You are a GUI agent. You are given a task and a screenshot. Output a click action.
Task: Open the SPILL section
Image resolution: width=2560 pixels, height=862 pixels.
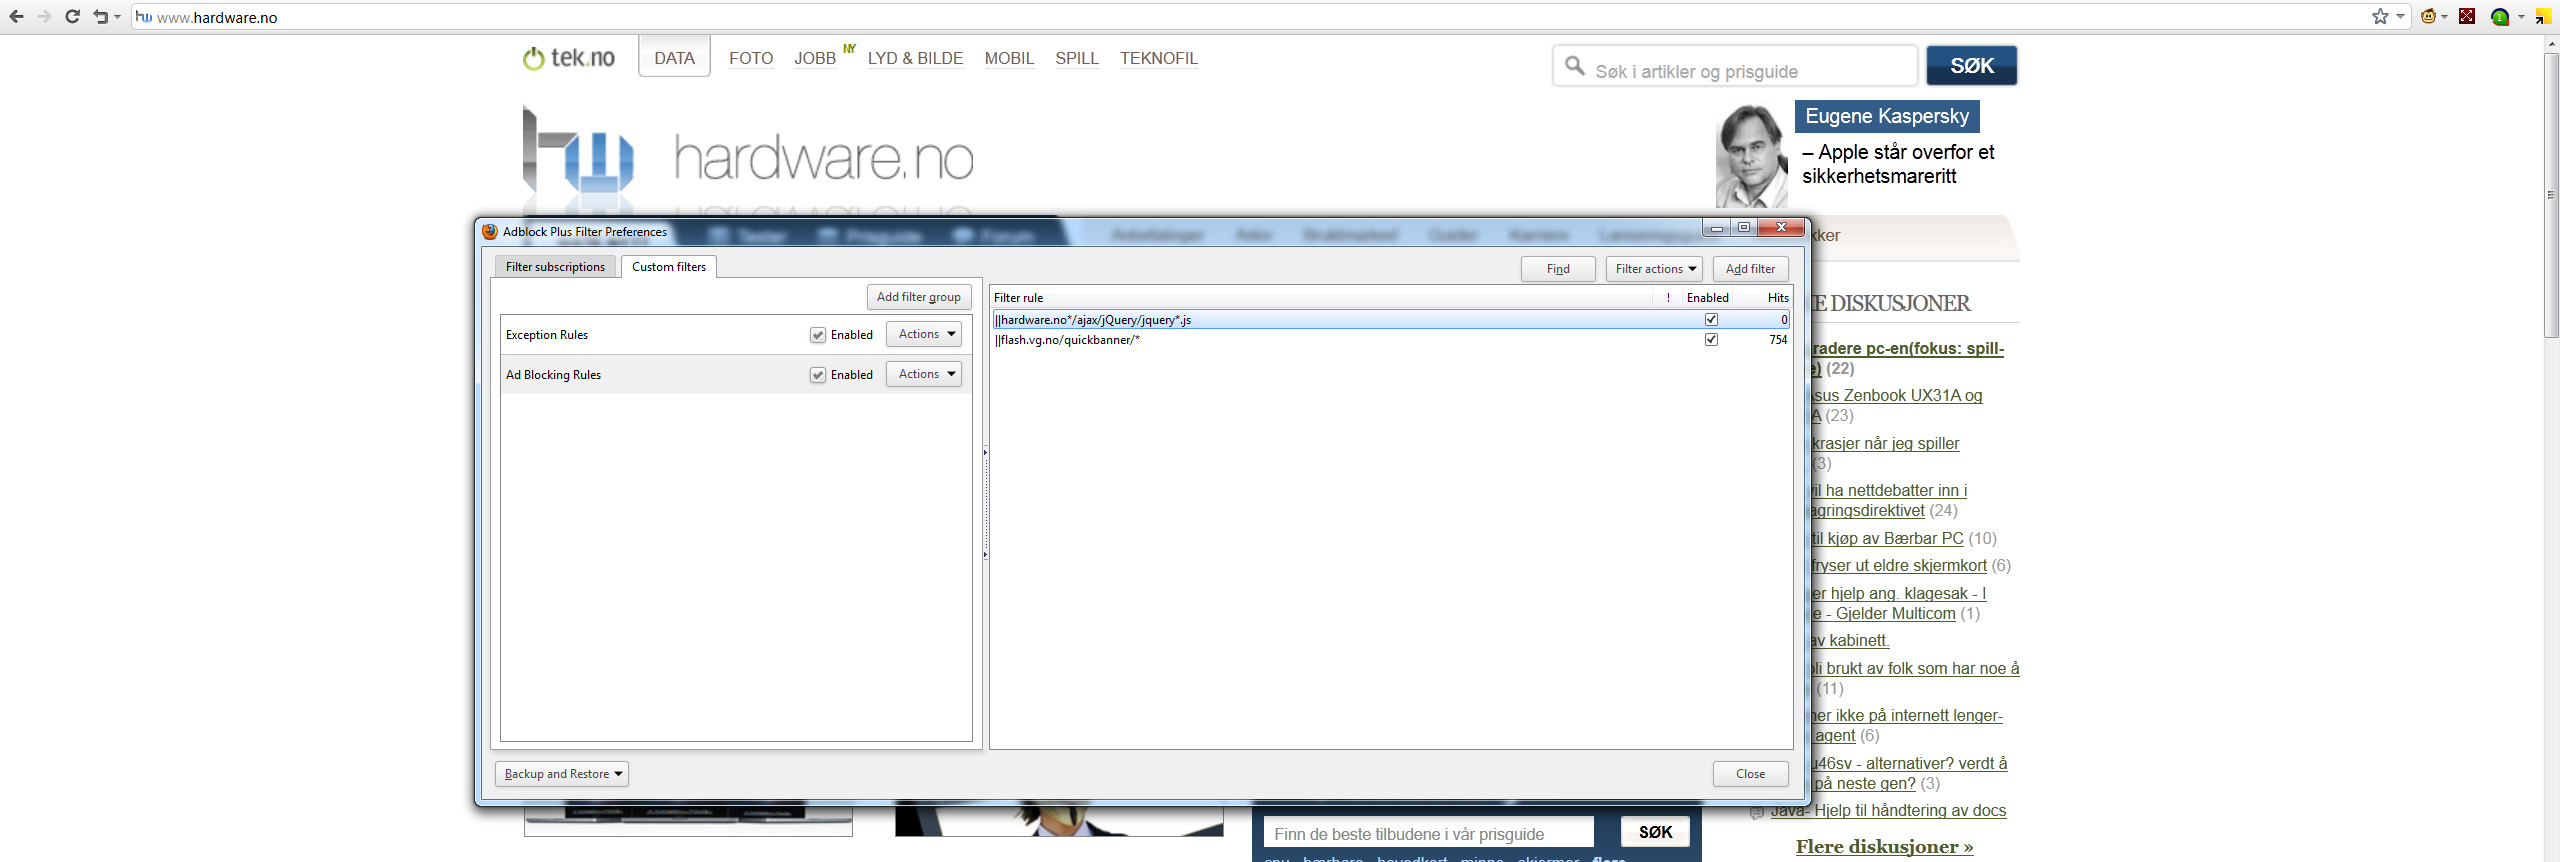tap(1077, 58)
